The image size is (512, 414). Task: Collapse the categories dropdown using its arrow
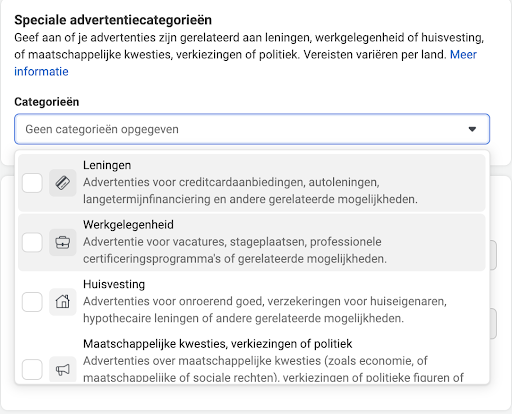click(472, 129)
